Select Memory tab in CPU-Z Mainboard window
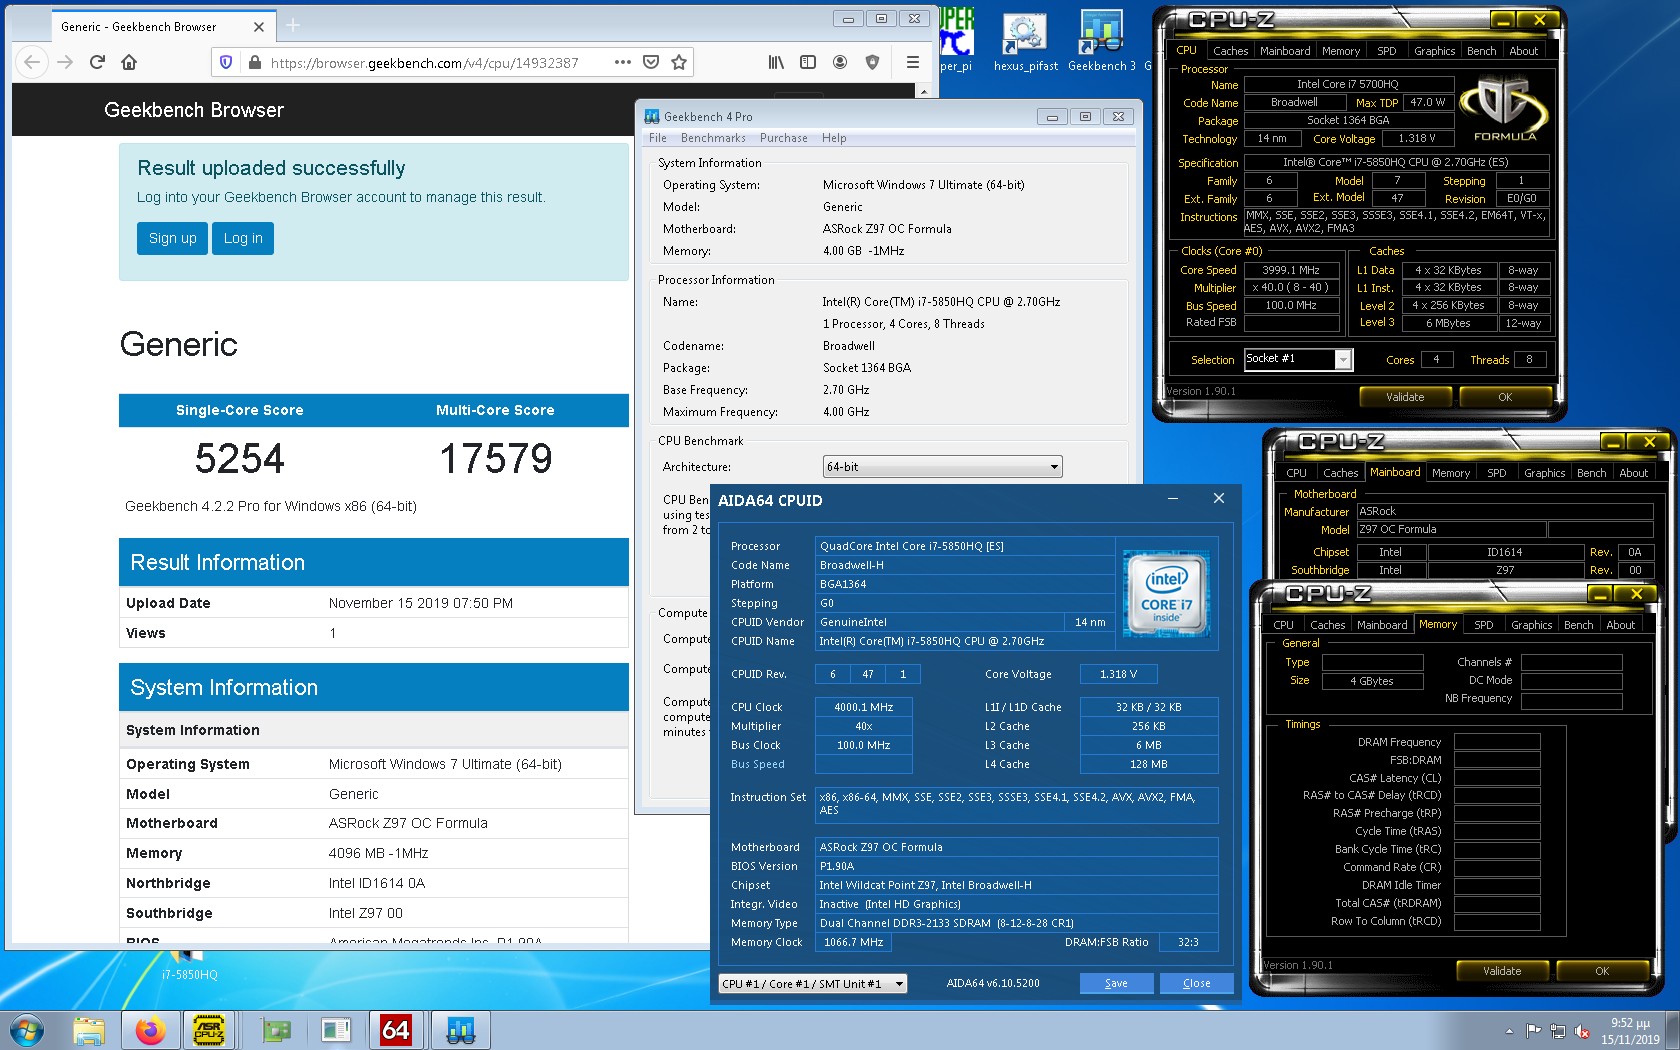This screenshot has width=1680, height=1050. 1450,473
